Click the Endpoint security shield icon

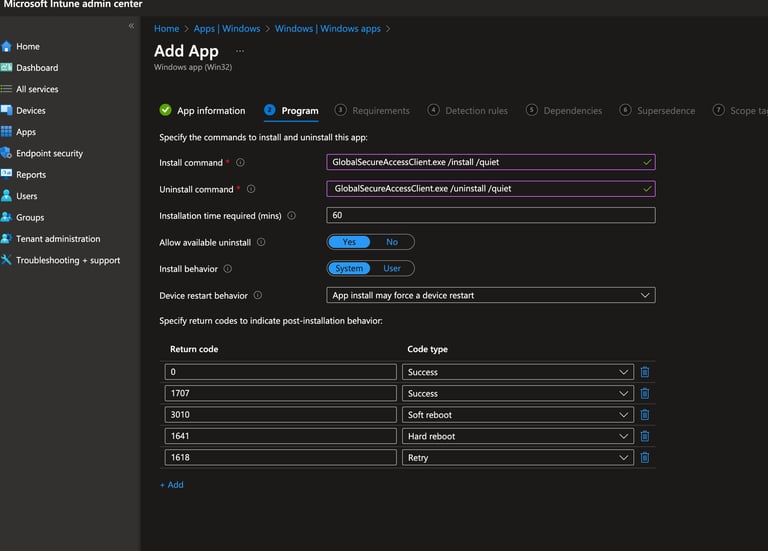6,153
